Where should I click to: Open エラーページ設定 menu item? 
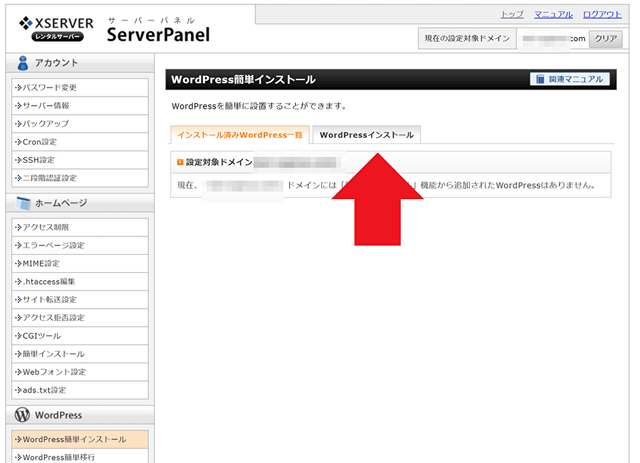80,245
